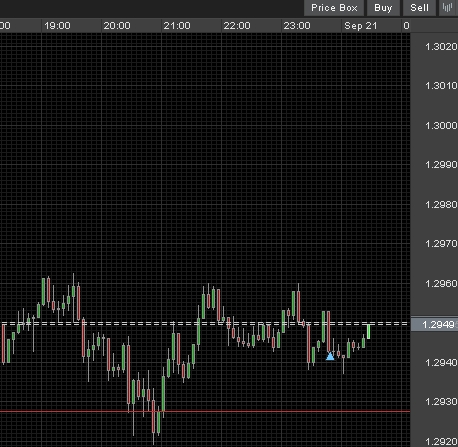Screen dimensions: 458x447
Task: Click the 1.3010 price scale label
Action: click(x=441, y=86)
